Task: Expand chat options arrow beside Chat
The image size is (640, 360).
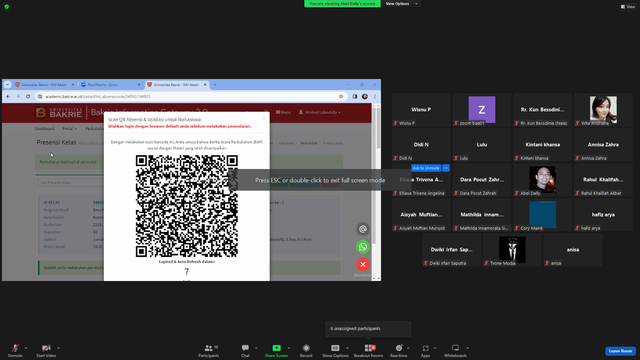Action: 256,348
